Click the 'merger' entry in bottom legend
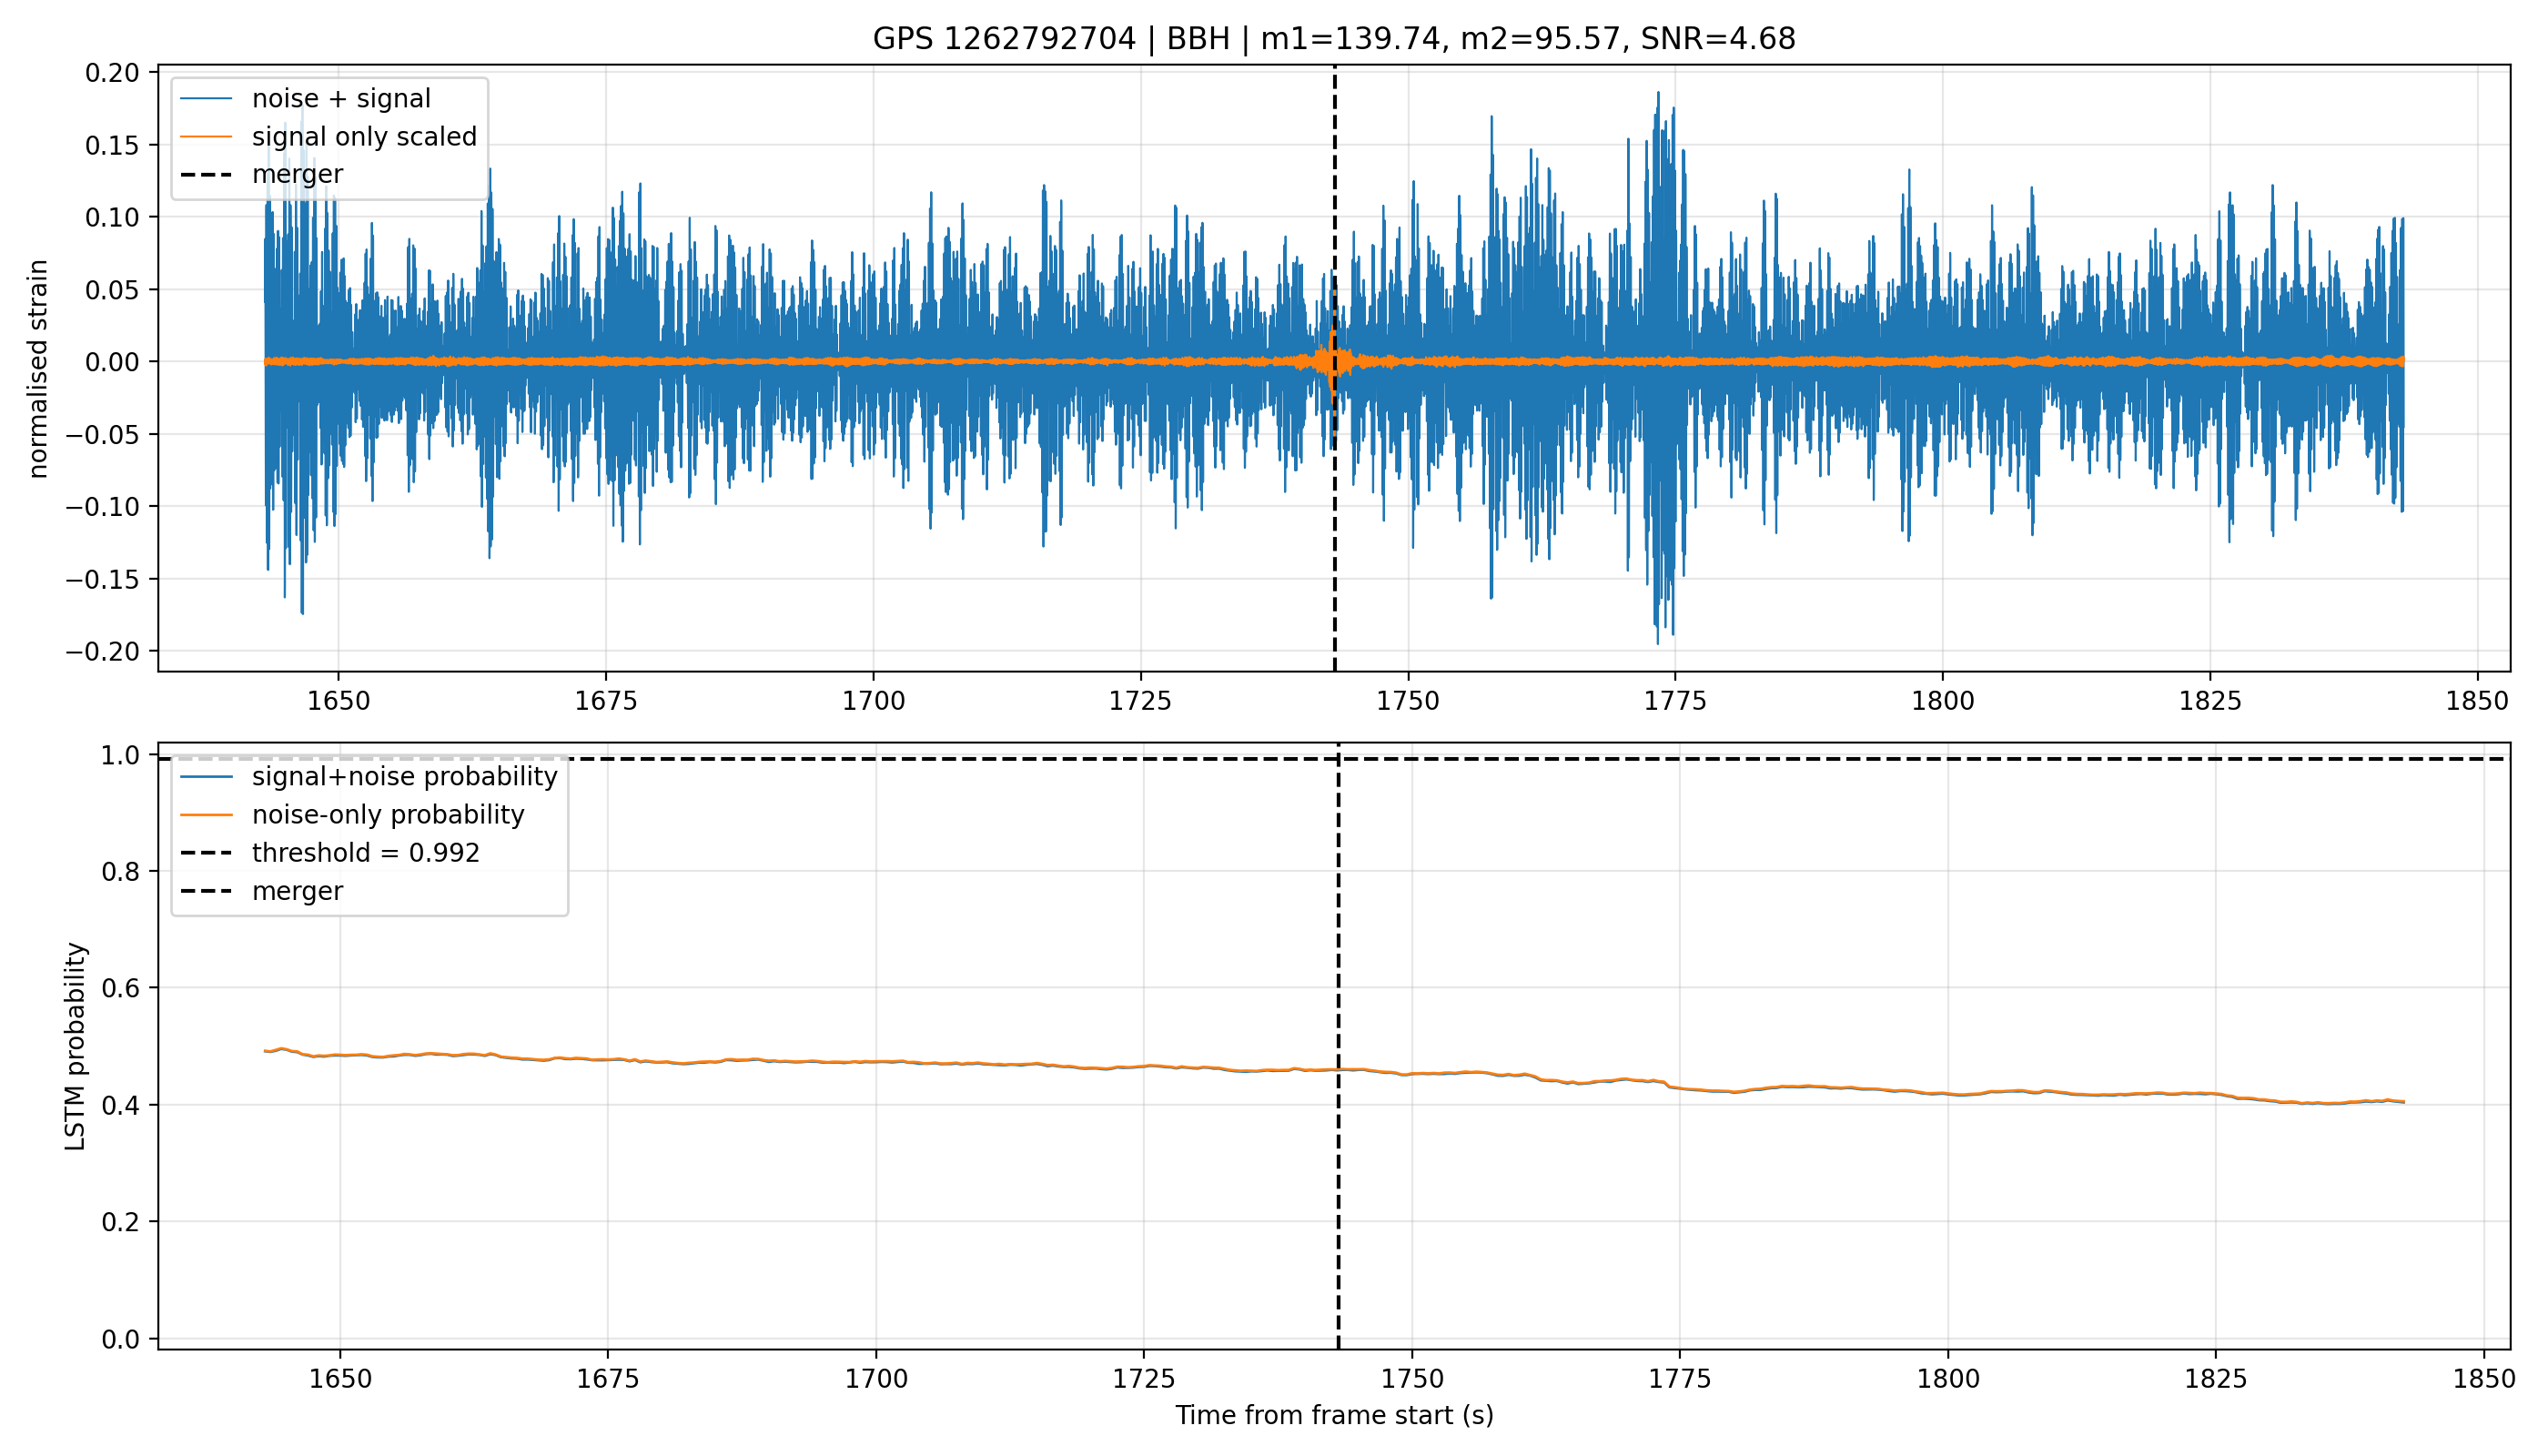This screenshot has height=1456, width=2548. [297, 891]
